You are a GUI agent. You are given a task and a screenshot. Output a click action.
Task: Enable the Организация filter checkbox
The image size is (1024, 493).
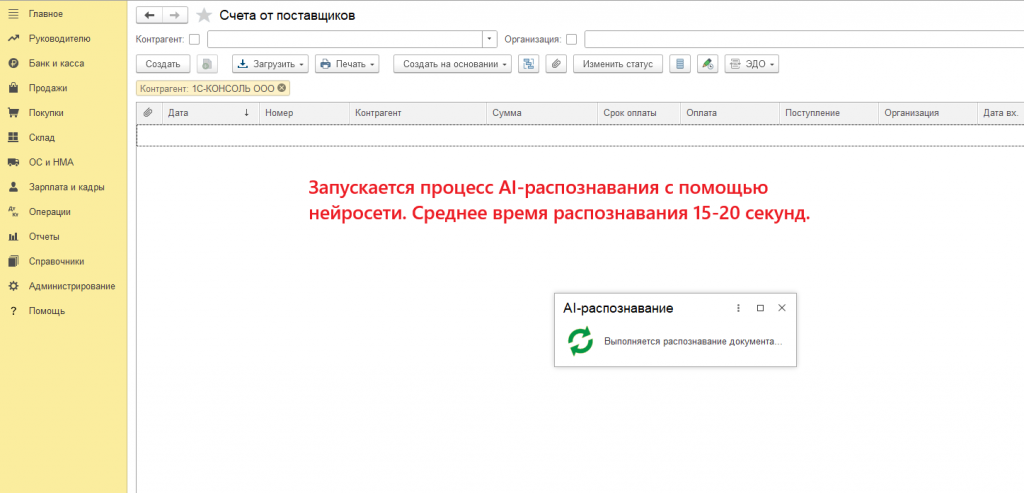(571, 40)
